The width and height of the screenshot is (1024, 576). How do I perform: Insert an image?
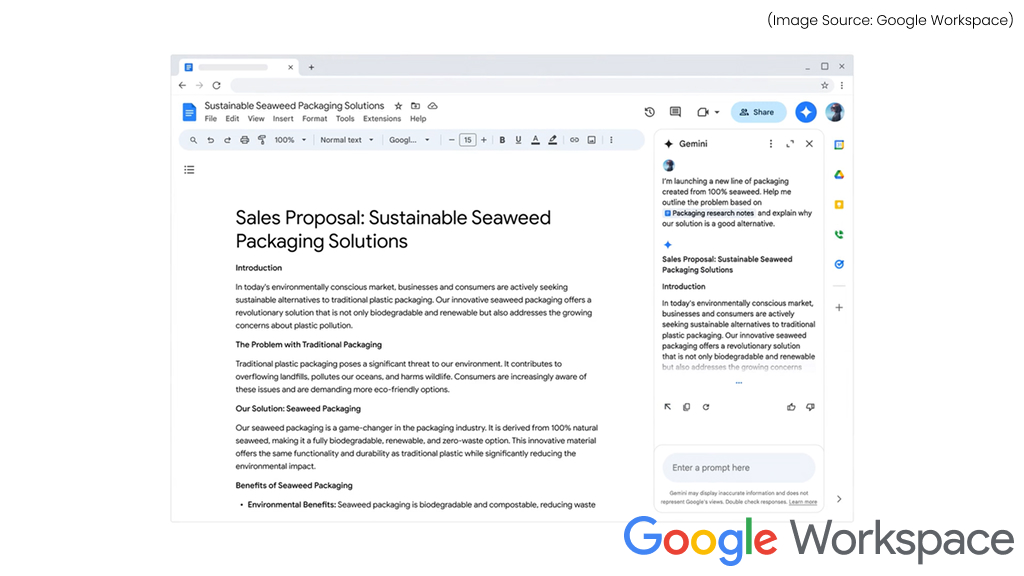(592, 140)
